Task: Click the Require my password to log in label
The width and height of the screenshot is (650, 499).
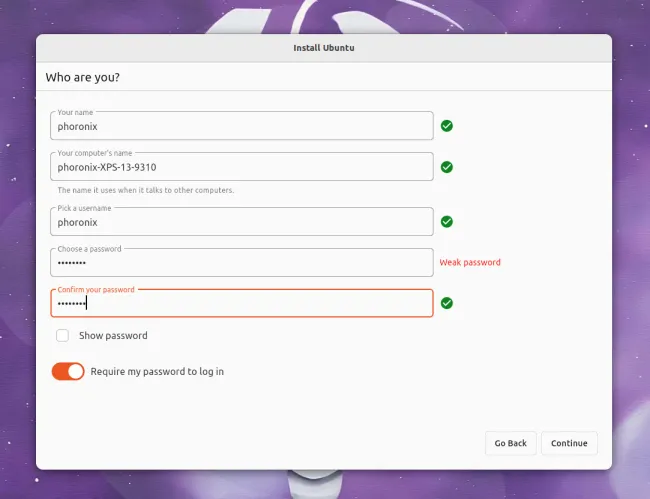Action: click(x=157, y=371)
